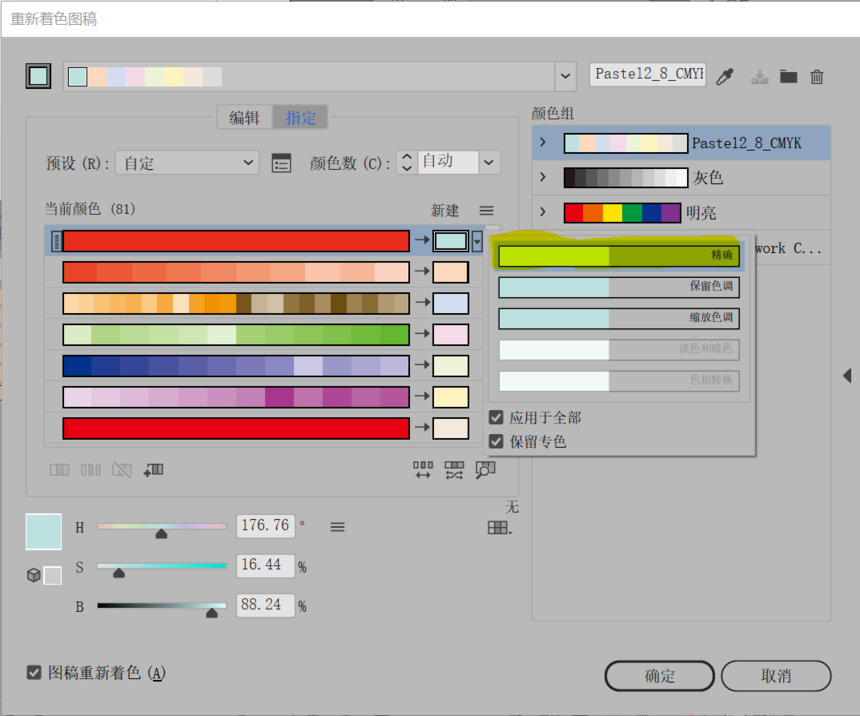Toggle 应用于全部 checkbox
This screenshot has height=716, width=860.
[x=496, y=418]
